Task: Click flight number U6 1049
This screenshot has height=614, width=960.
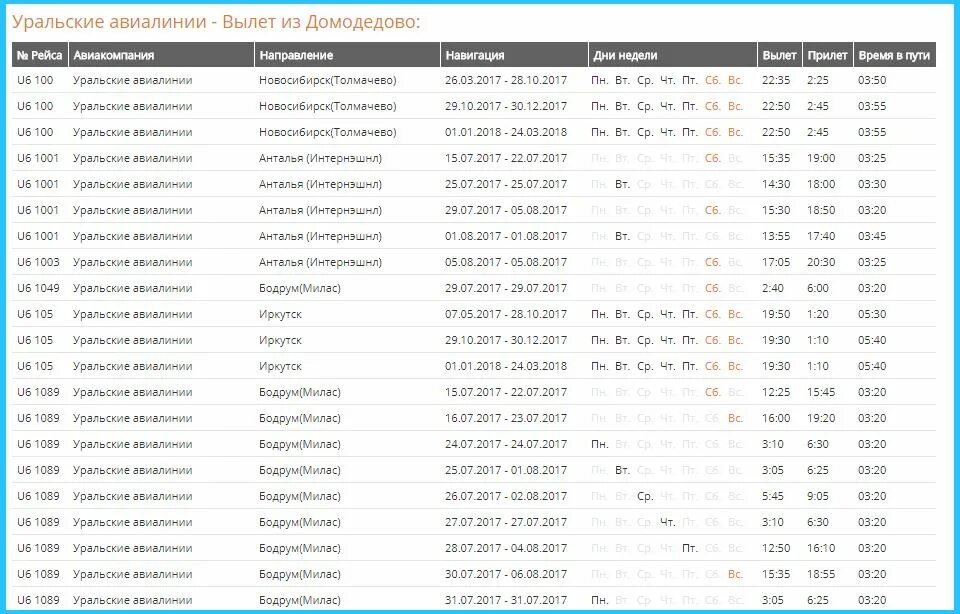Action: coord(38,288)
